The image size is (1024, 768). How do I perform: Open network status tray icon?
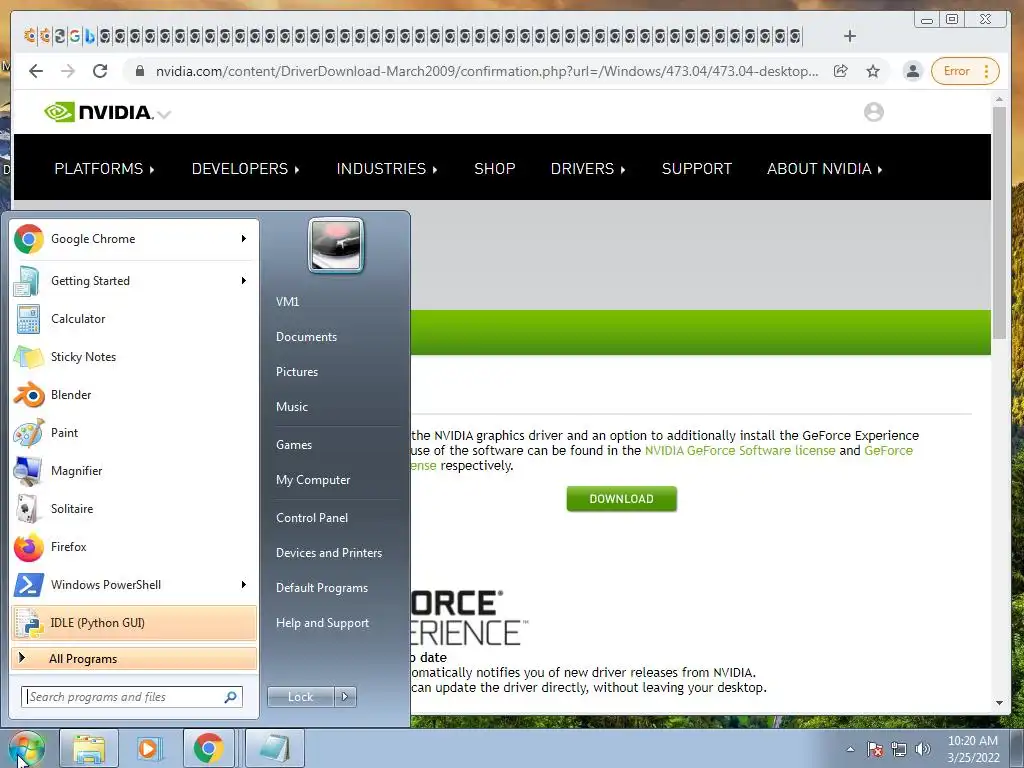pyautogui.click(x=899, y=749)
